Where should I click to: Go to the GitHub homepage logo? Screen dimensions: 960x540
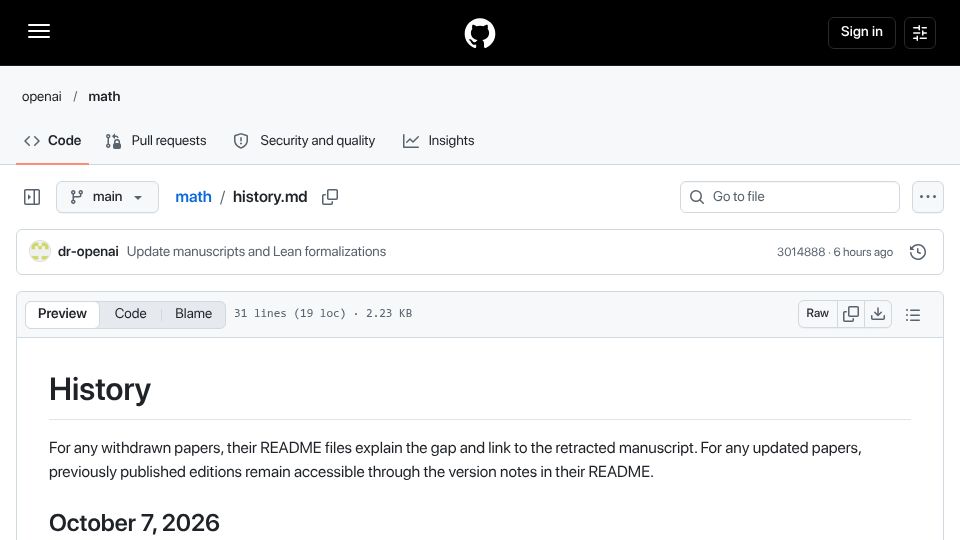tap(479, 33)
